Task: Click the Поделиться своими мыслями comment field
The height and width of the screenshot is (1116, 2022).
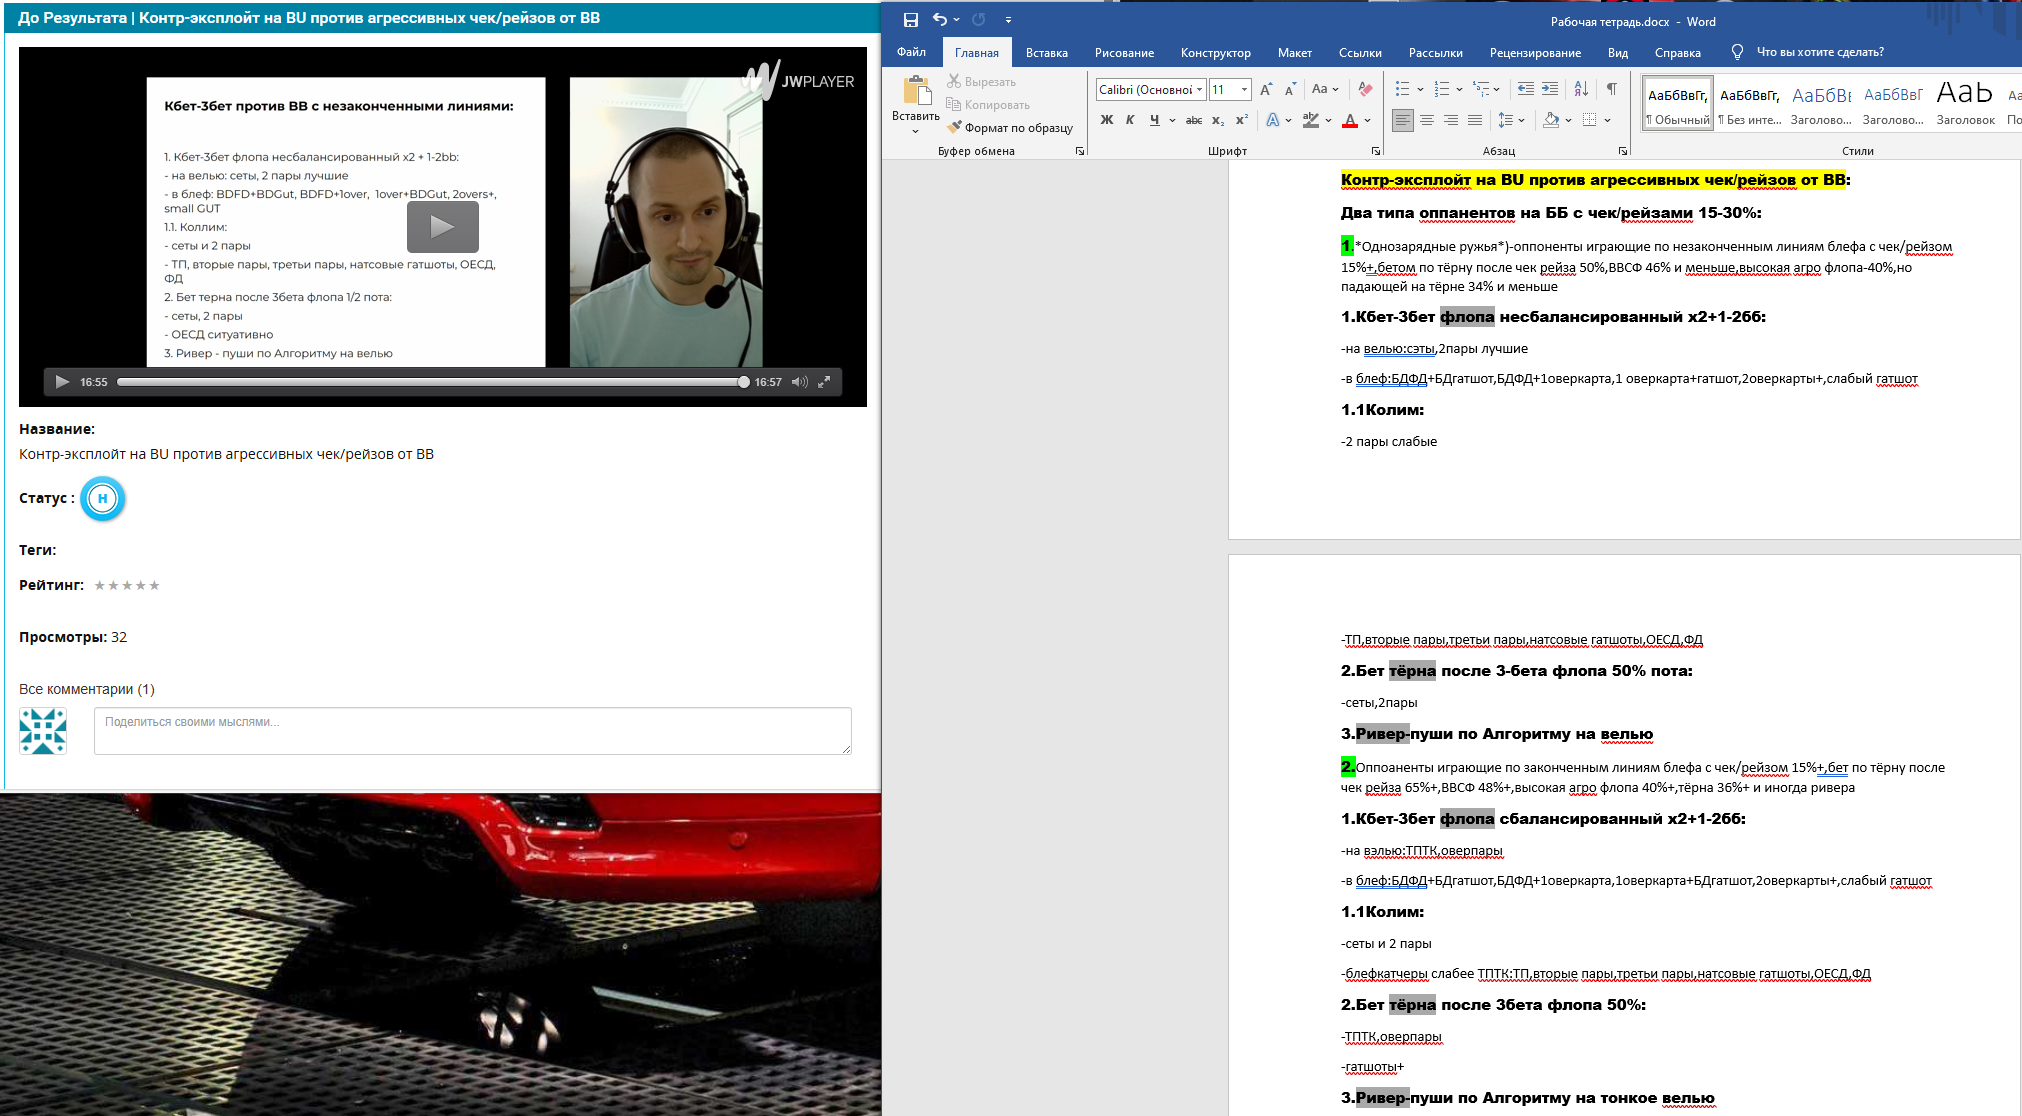Action: pos(473,730)
